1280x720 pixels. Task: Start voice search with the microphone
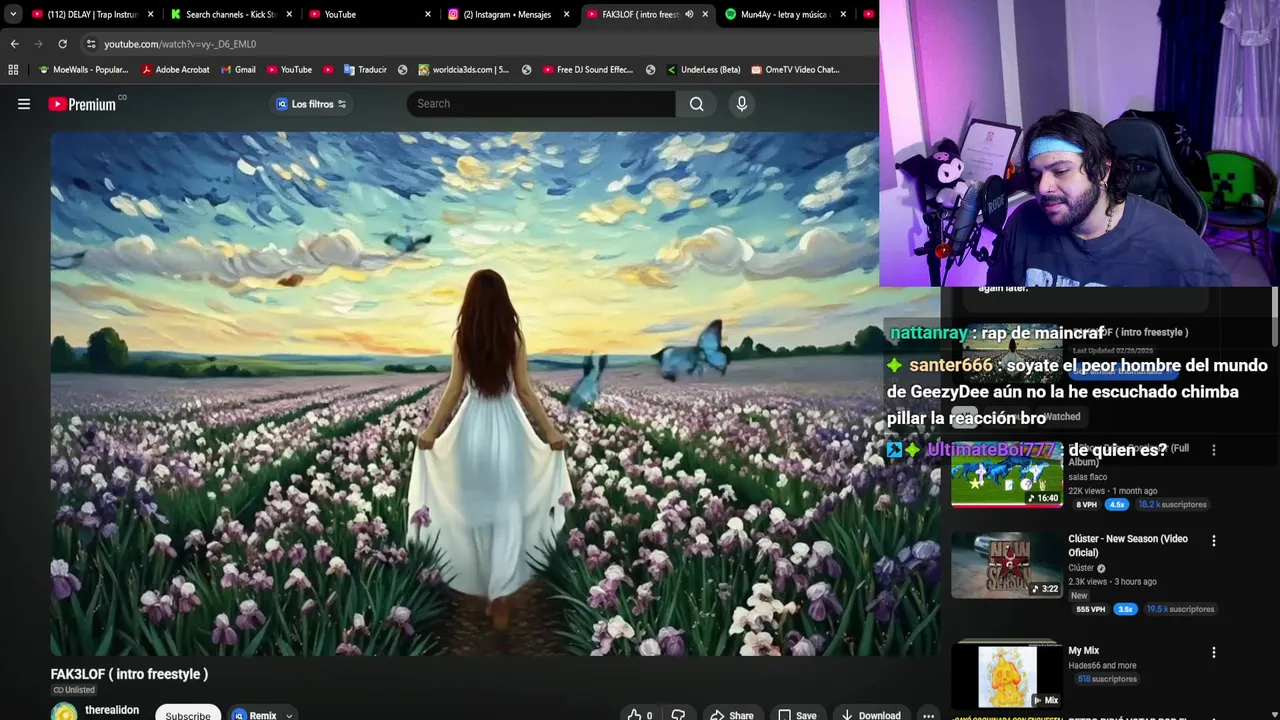[x=741, y=104]
